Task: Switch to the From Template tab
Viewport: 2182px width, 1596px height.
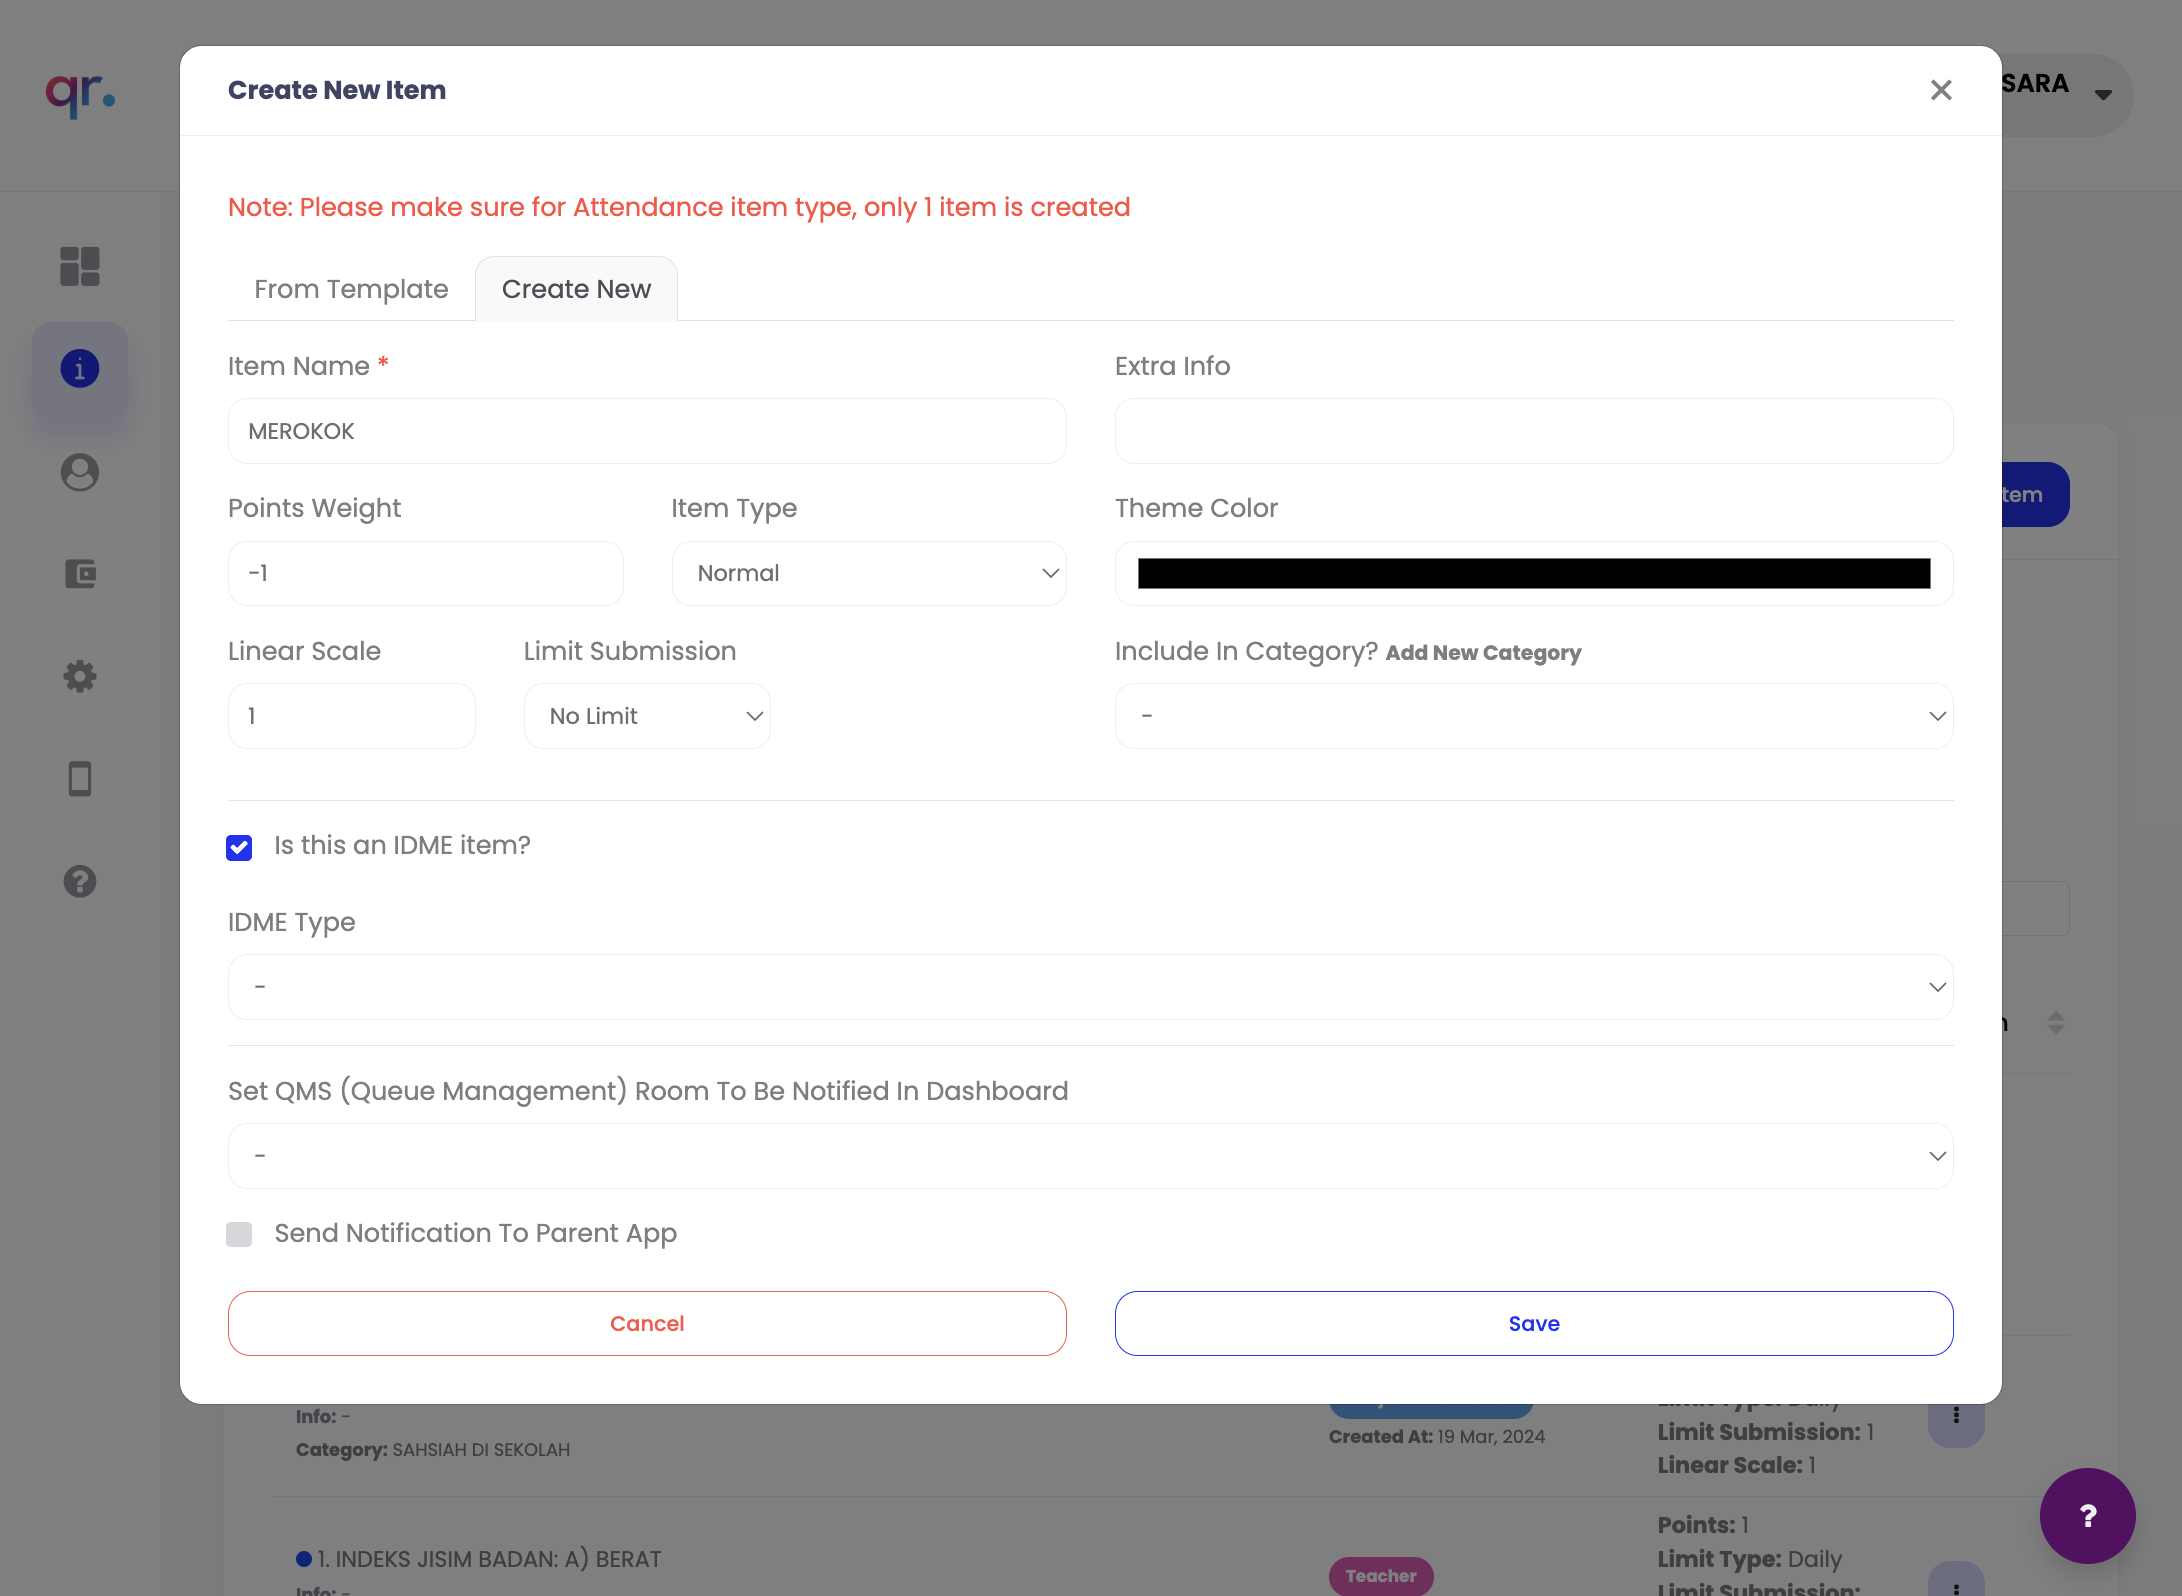Action: click(x=351, y=289)
